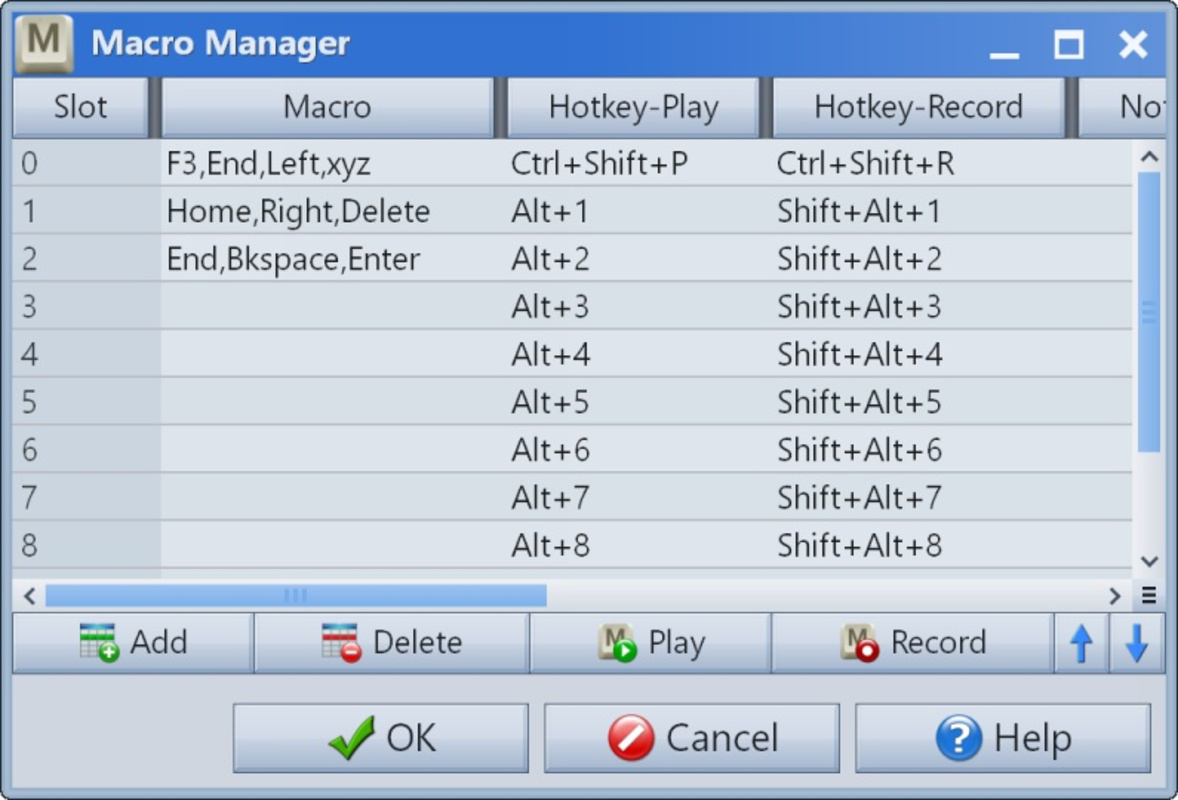Sort by the Macro column header
The width and height of the screenshot is (1178, 800).
pos(327,107)
